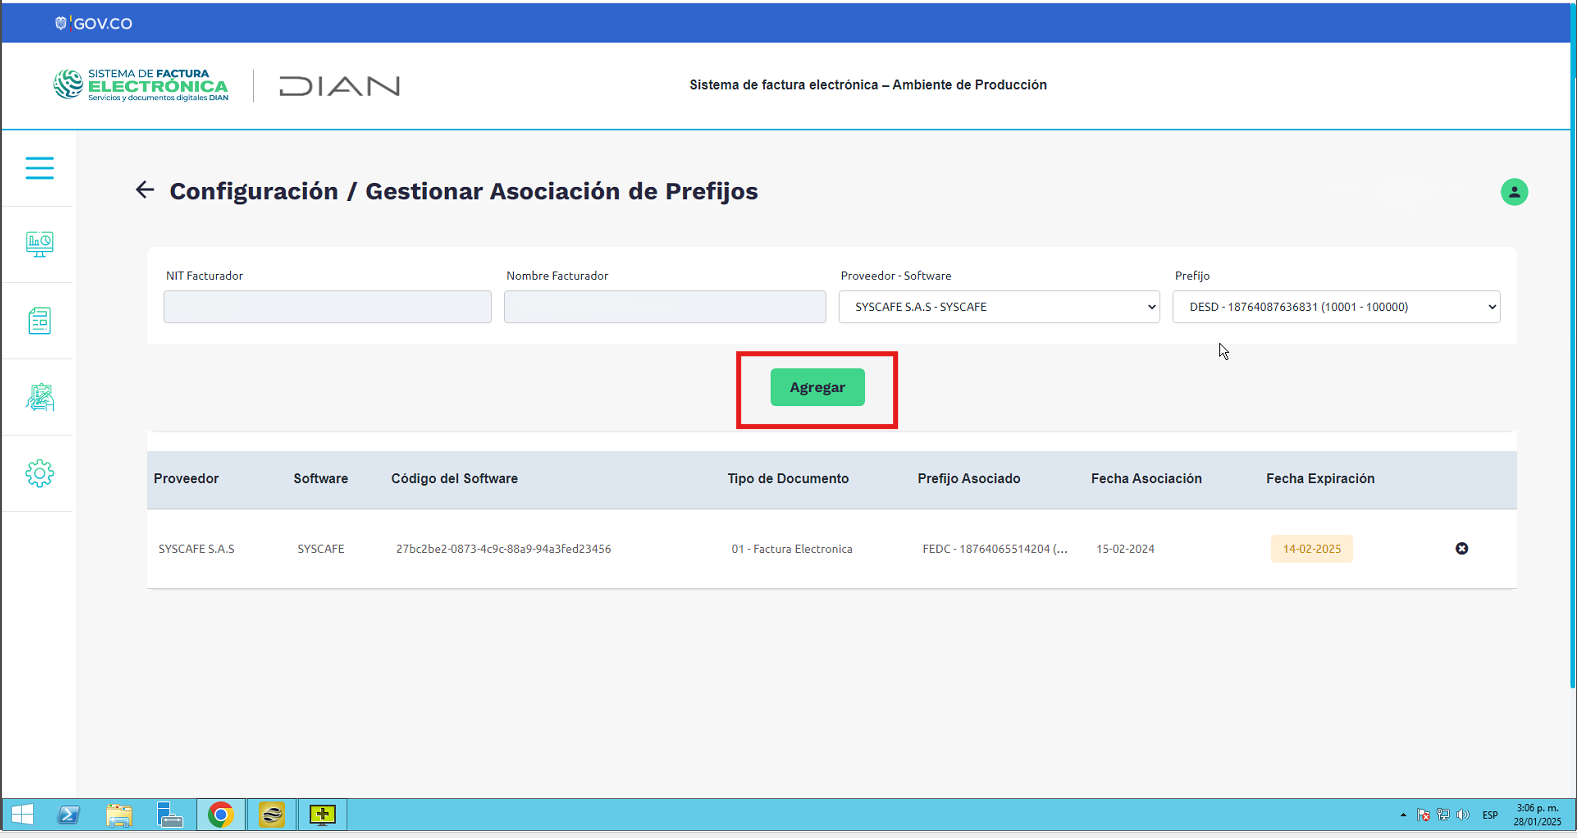The image size is (1577, 838).
Task: Open the documents icon in sidebar
Action: point(40,321)
